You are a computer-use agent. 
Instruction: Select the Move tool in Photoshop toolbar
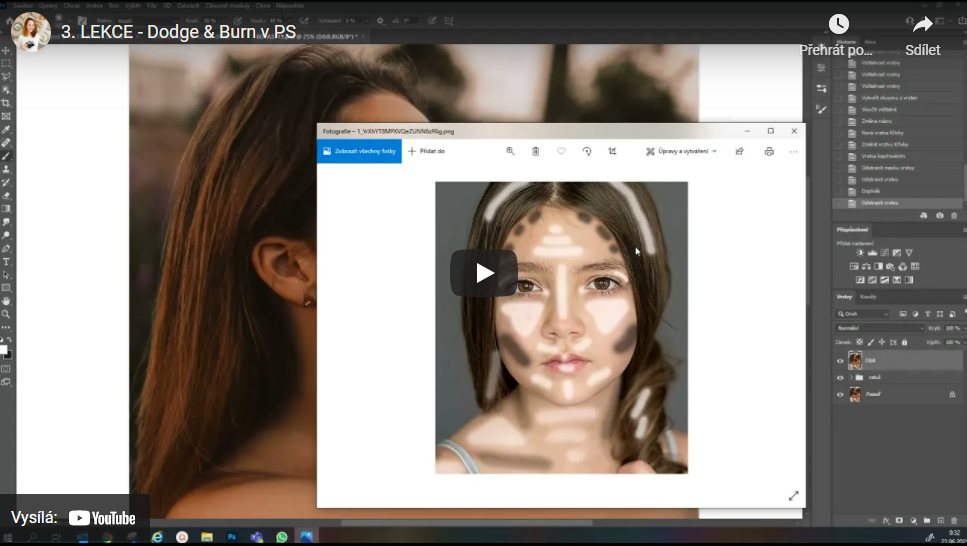pyautogui.click(x=6, y=51)
